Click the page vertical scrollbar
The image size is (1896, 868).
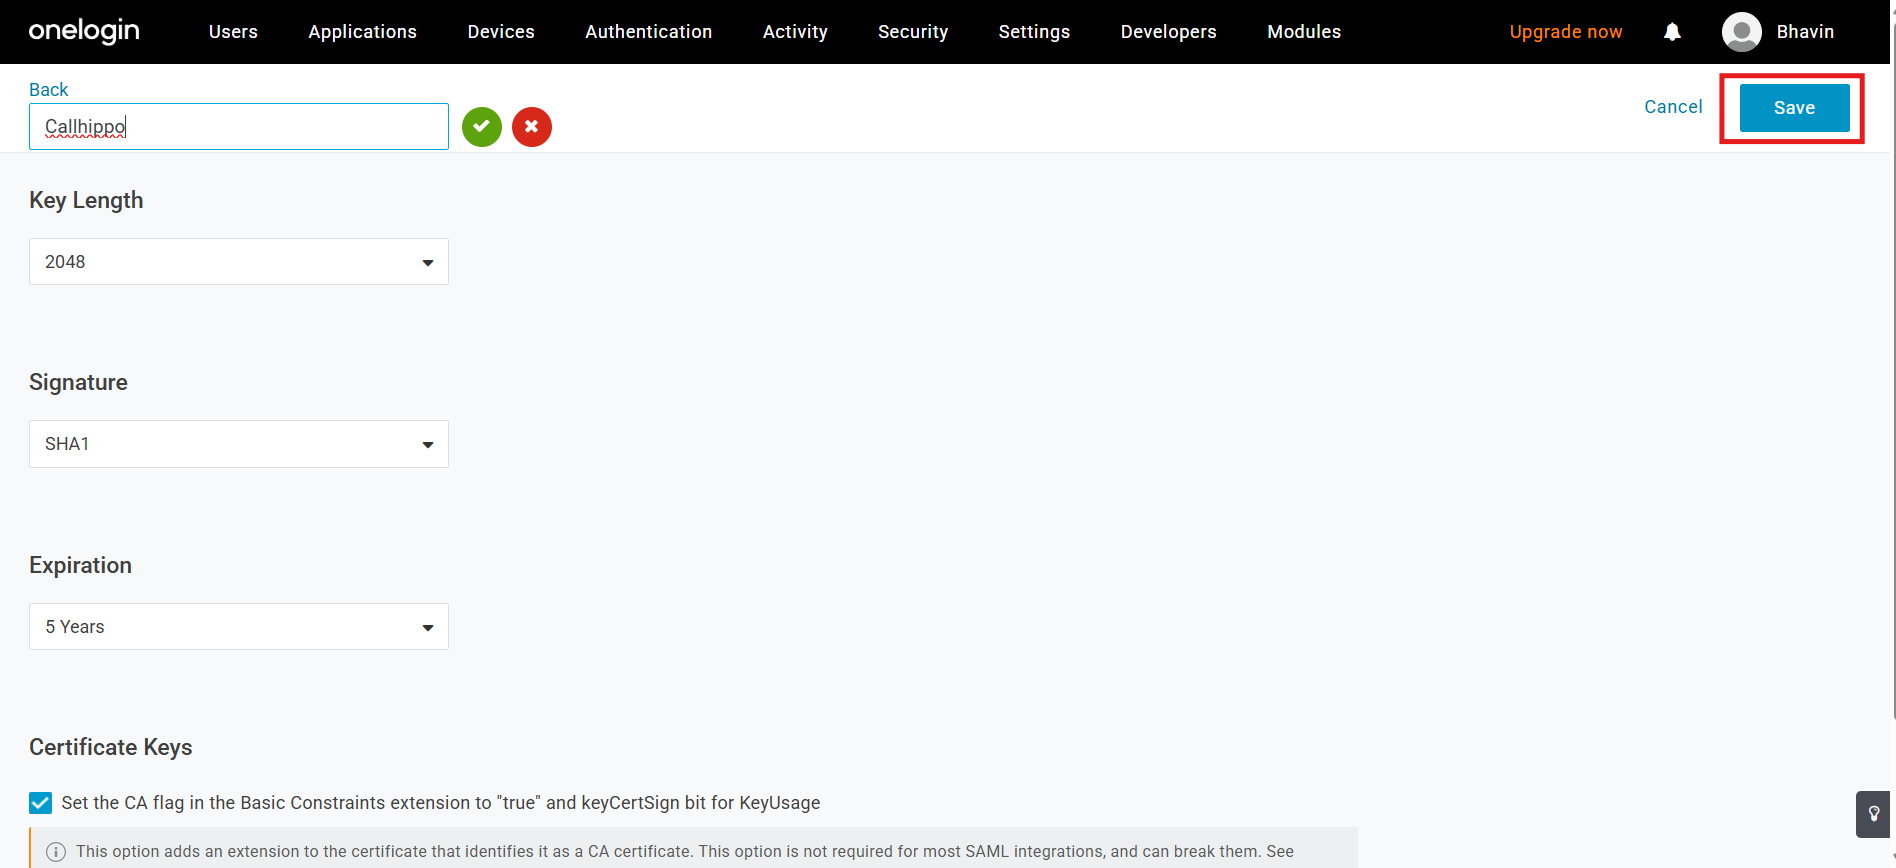[x=1893, y=370]
